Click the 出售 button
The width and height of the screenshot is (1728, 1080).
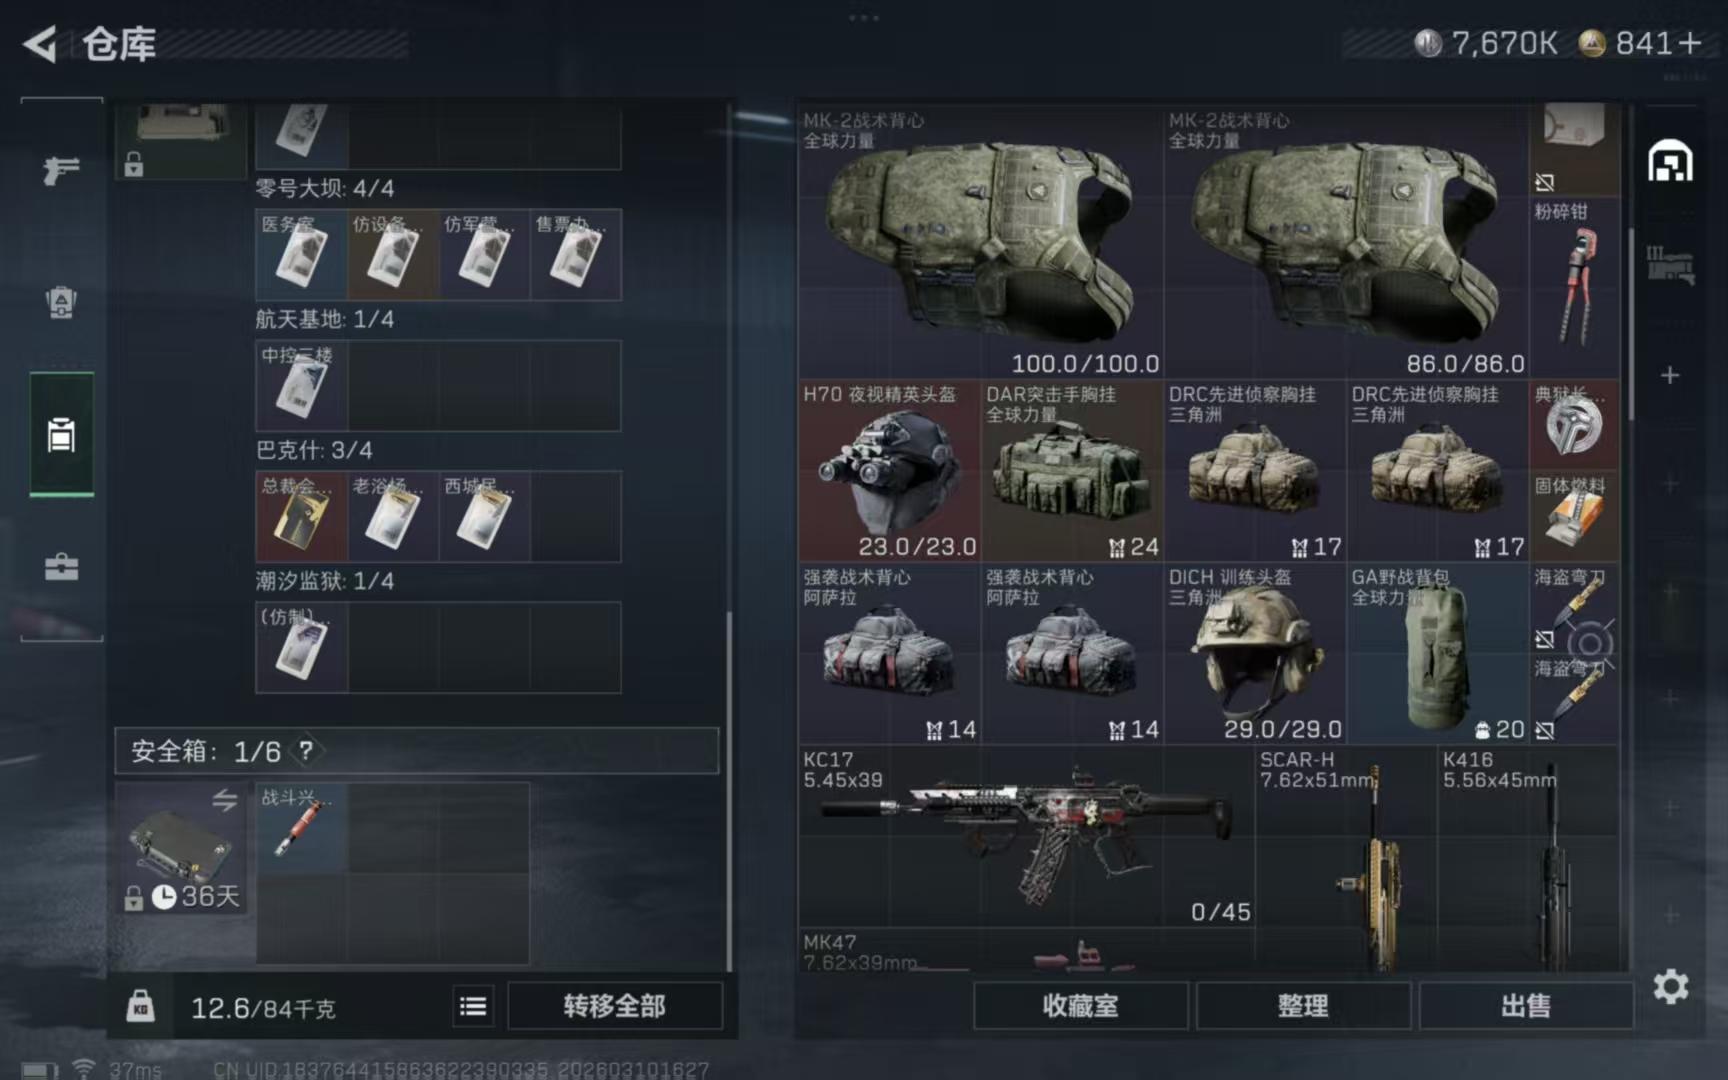pos(1525,1006)
